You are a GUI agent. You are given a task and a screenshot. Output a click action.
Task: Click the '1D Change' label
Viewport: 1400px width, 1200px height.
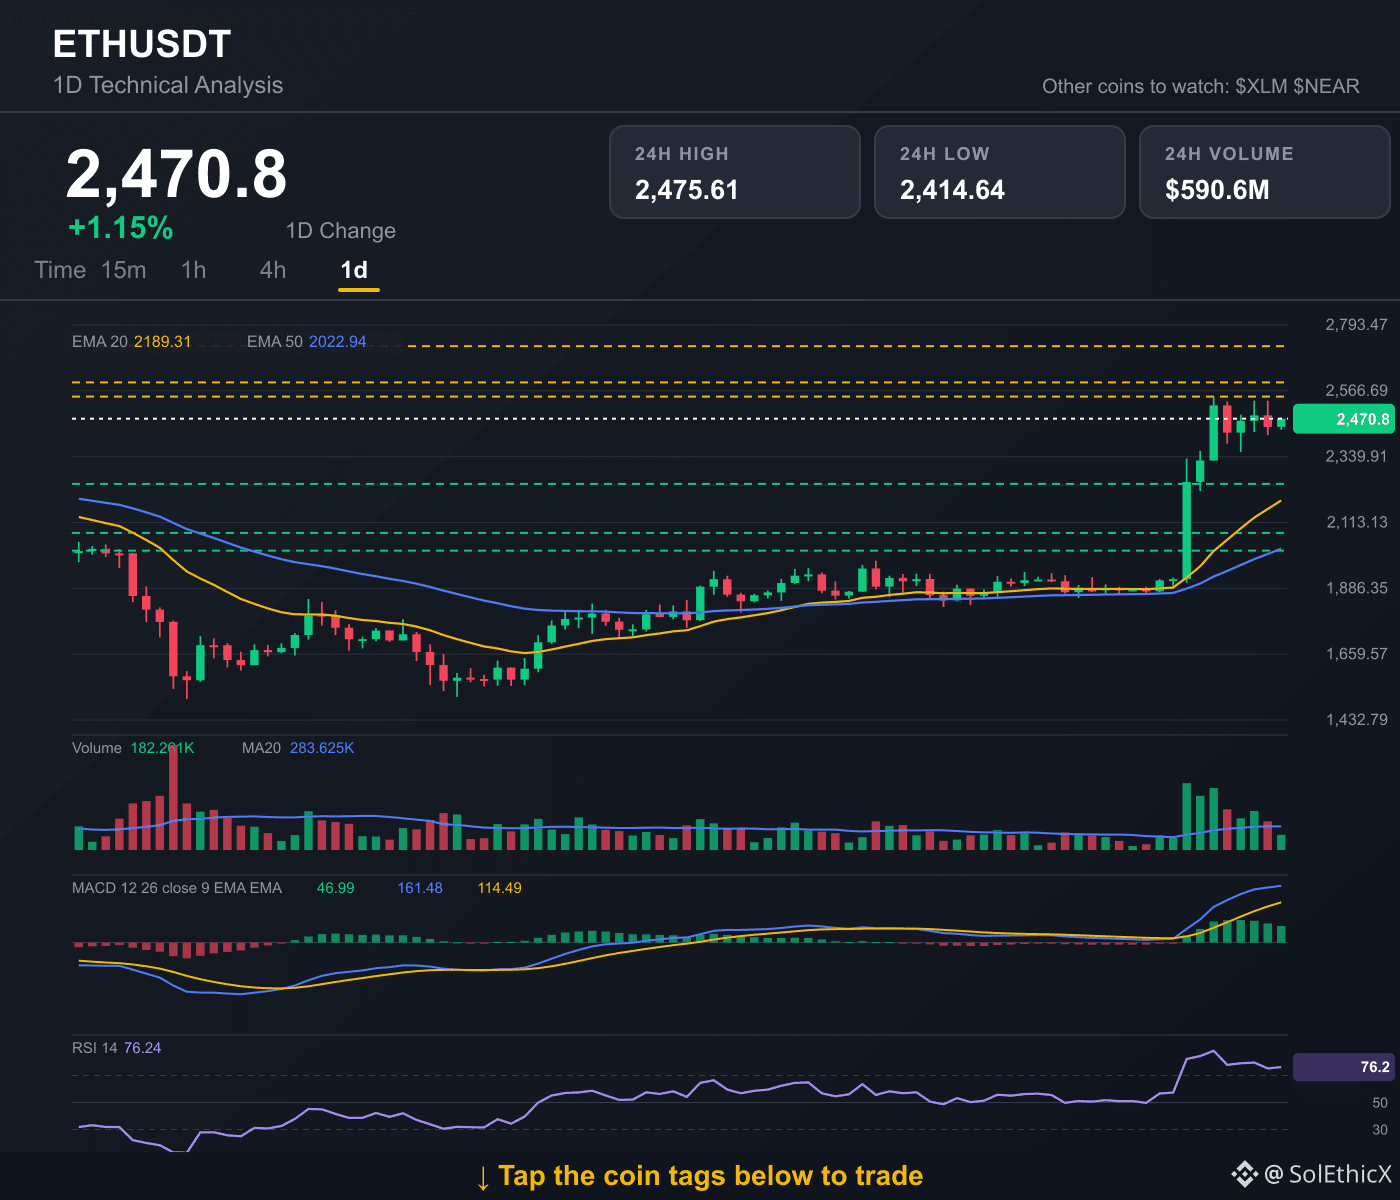(341, 231)
